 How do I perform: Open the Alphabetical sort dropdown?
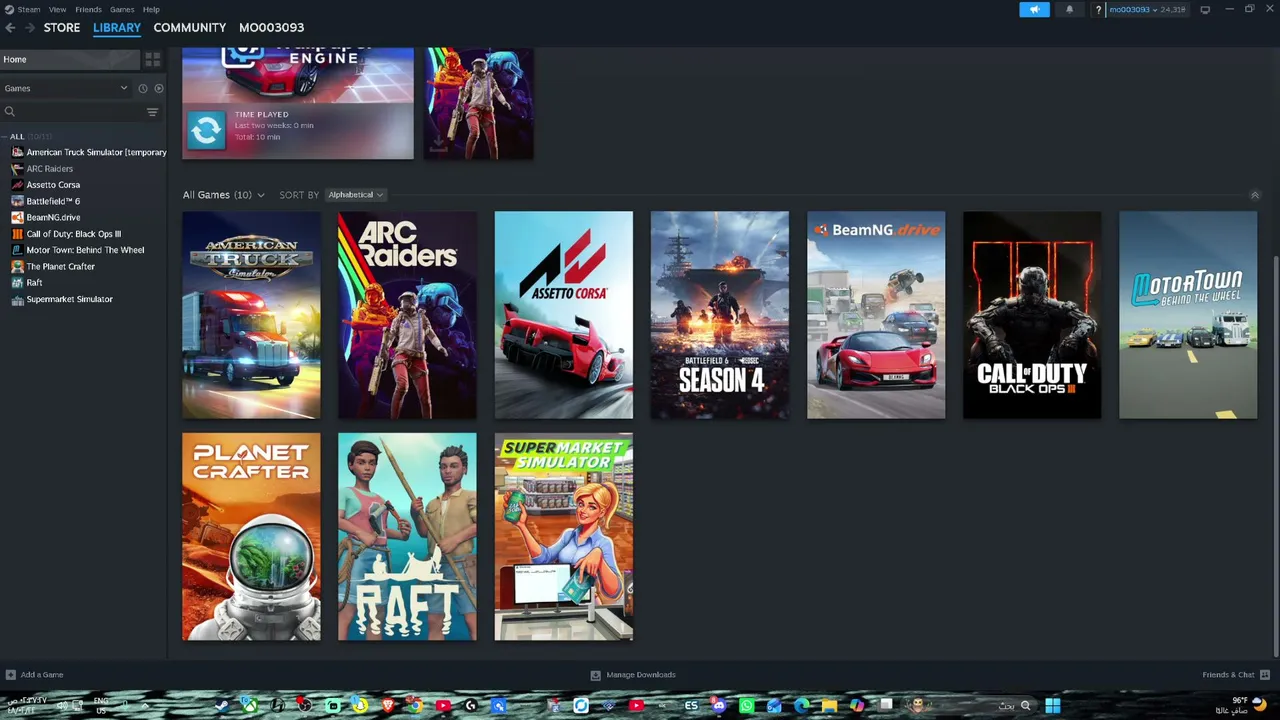(355, 195)
